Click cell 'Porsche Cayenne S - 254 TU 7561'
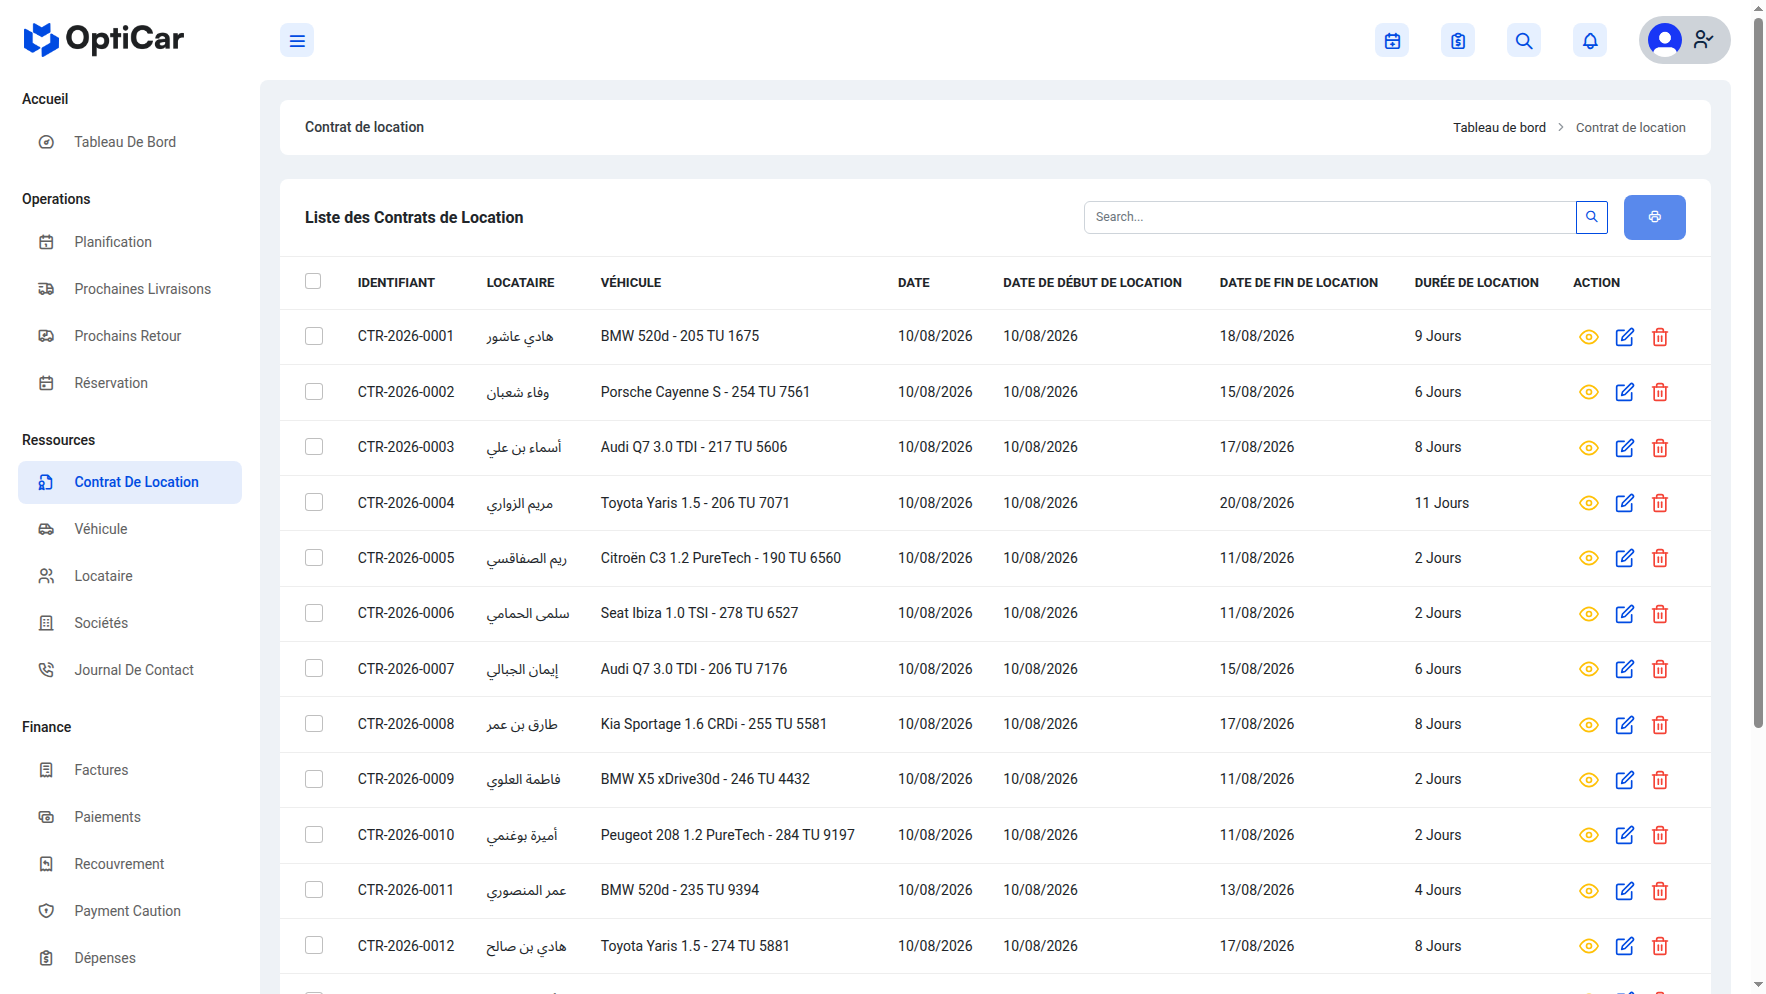 (x=705, y=392)
